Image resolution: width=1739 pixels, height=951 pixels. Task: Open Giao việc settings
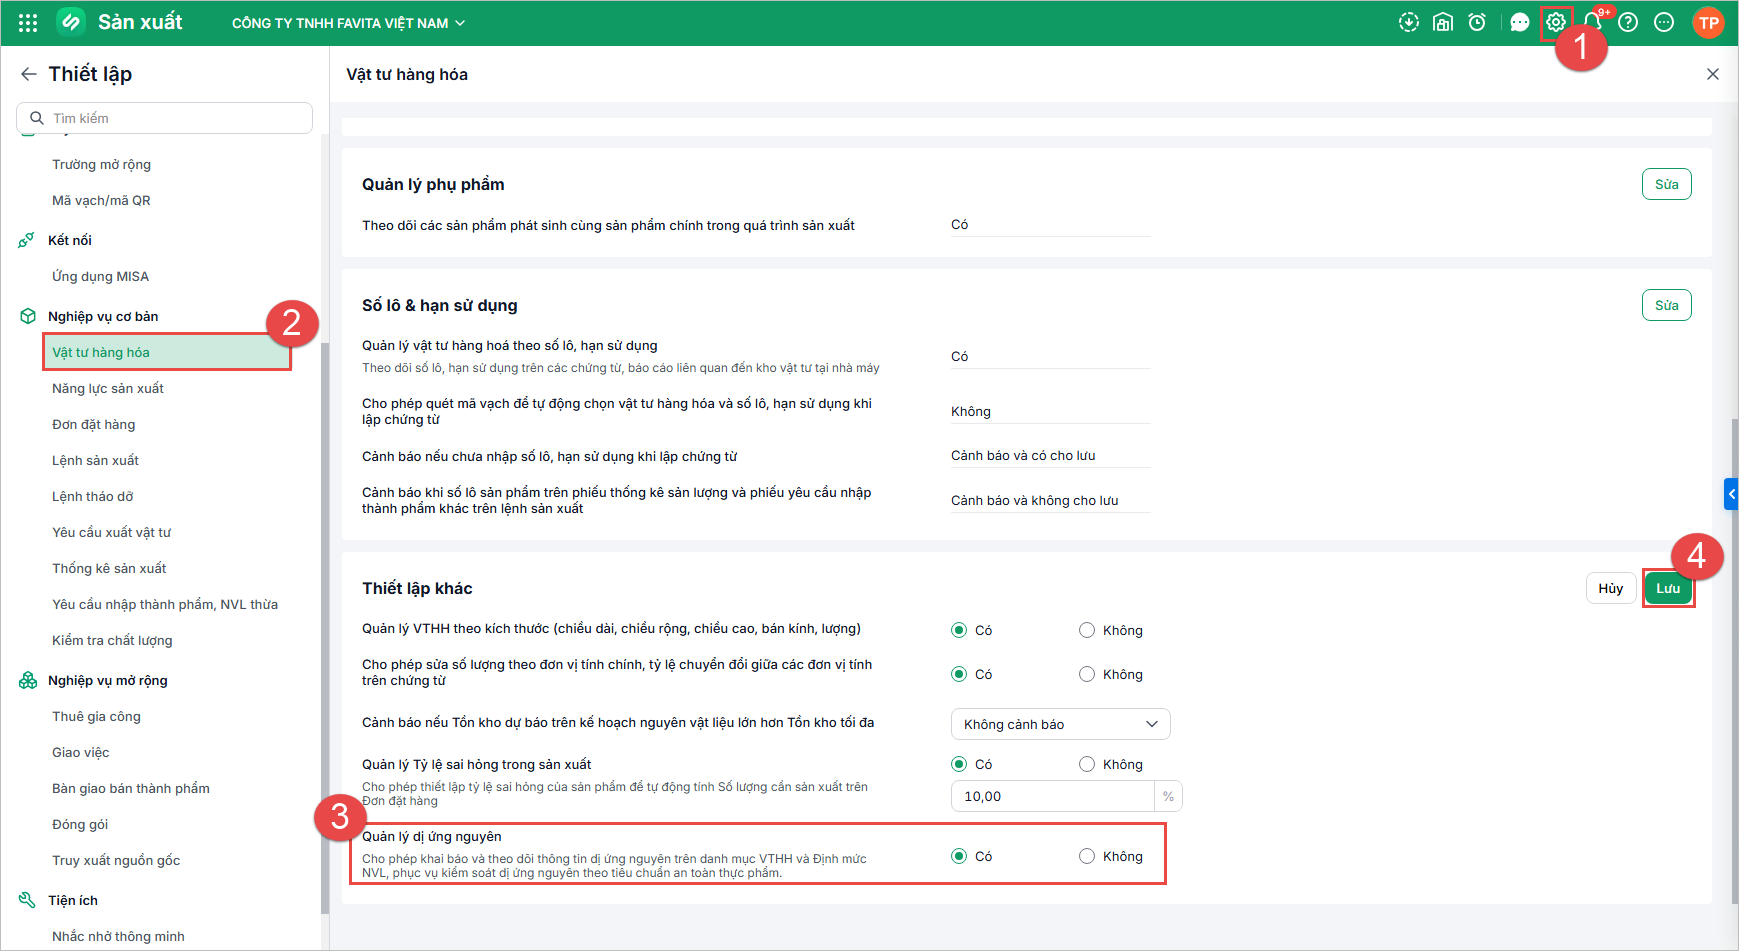[80, 752]
